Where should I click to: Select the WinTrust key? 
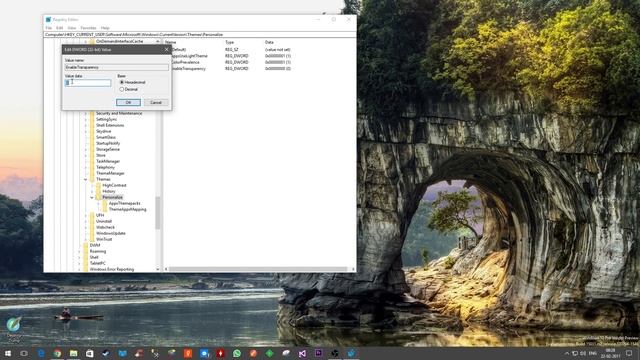pos(104,239)
